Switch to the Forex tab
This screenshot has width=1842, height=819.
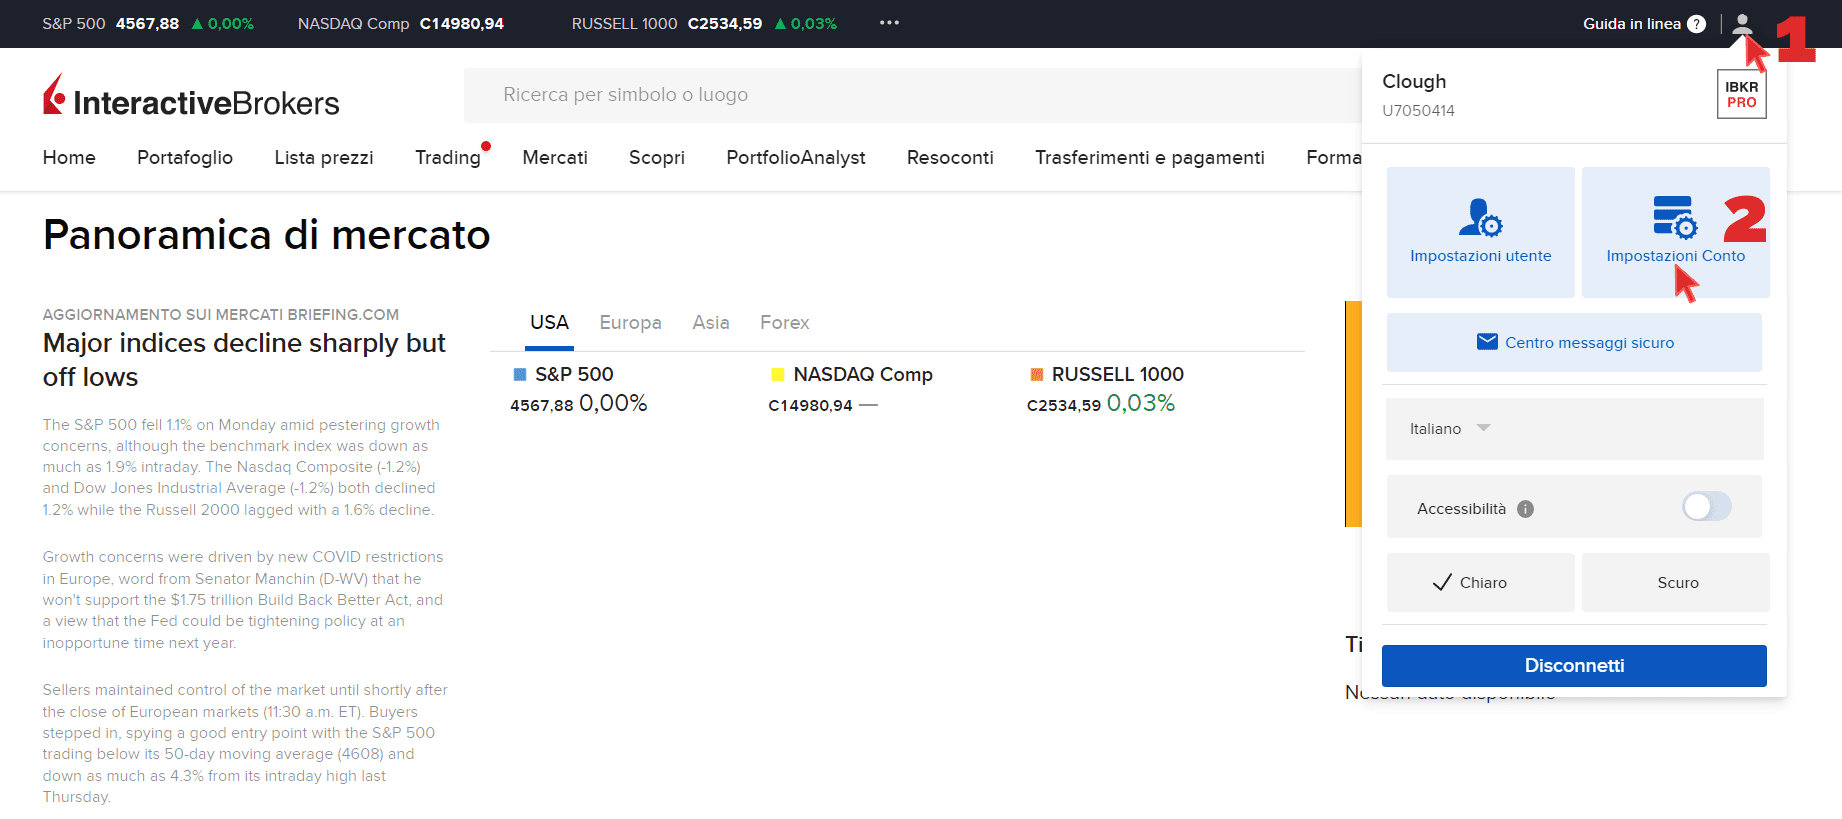785,323
